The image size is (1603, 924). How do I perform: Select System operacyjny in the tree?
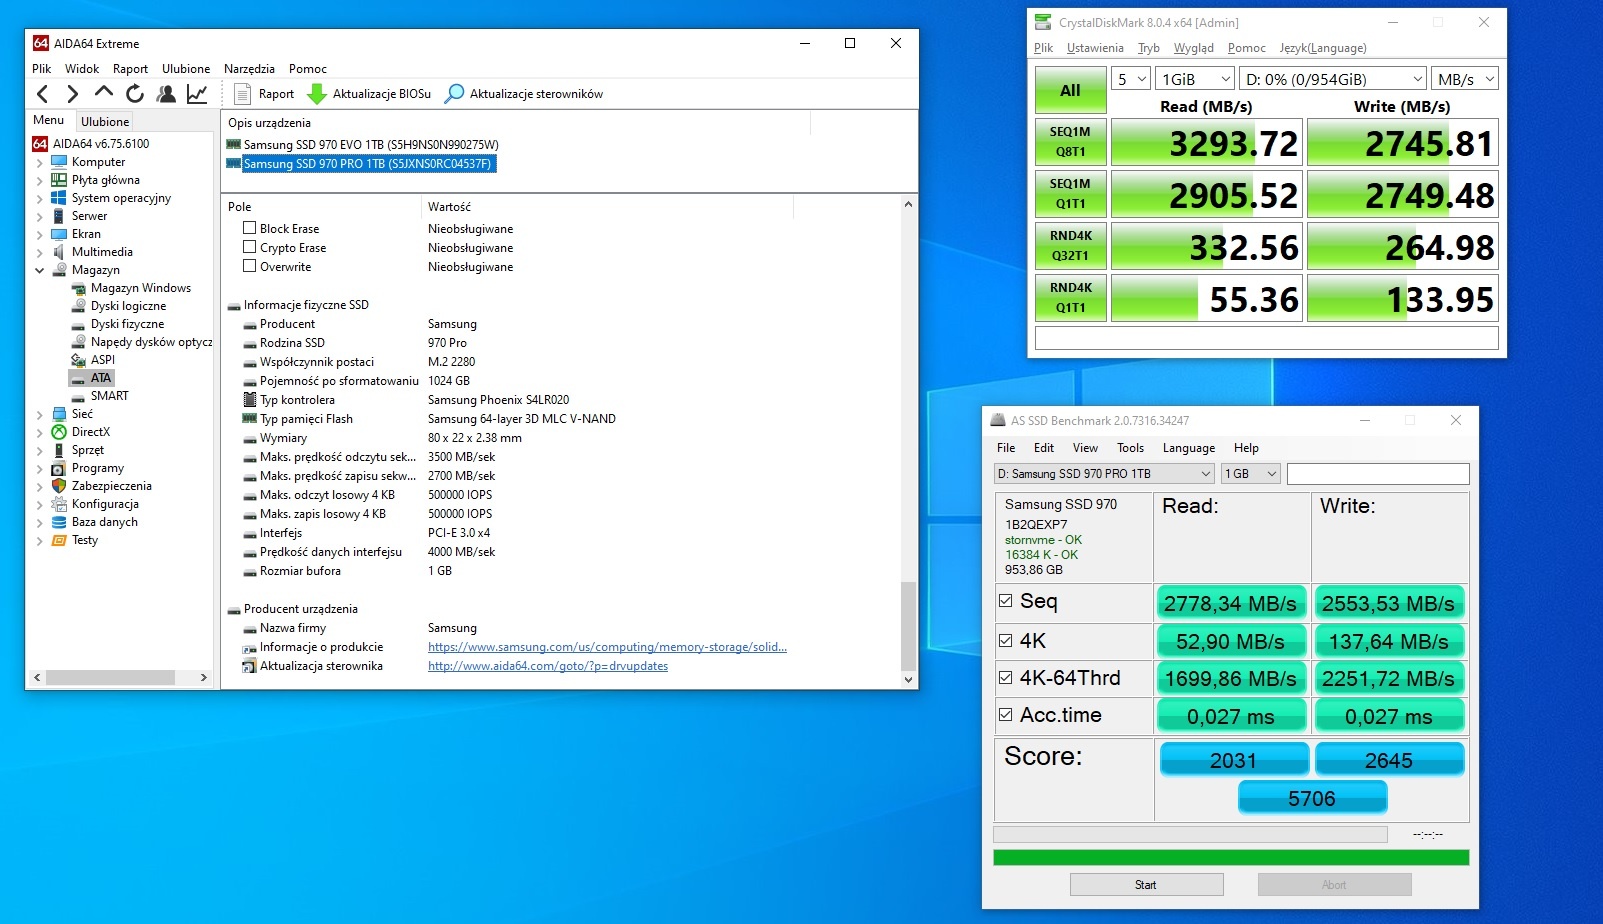pyautogui.click(x=121, y=198)
